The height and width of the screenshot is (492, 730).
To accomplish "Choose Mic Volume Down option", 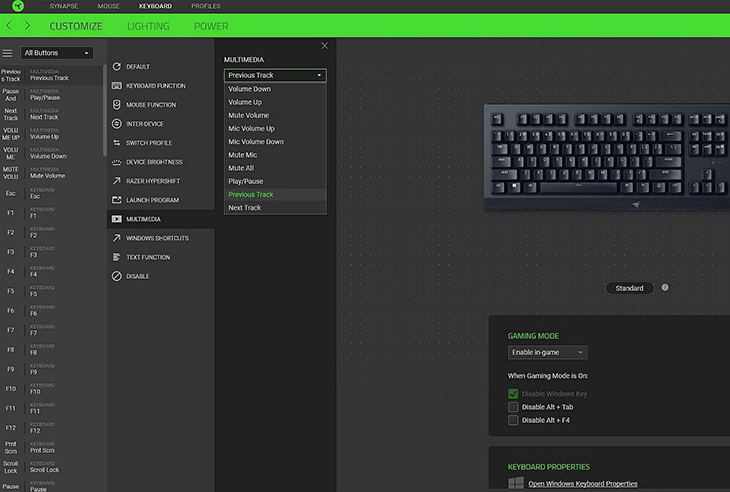I will pos(275,142).
